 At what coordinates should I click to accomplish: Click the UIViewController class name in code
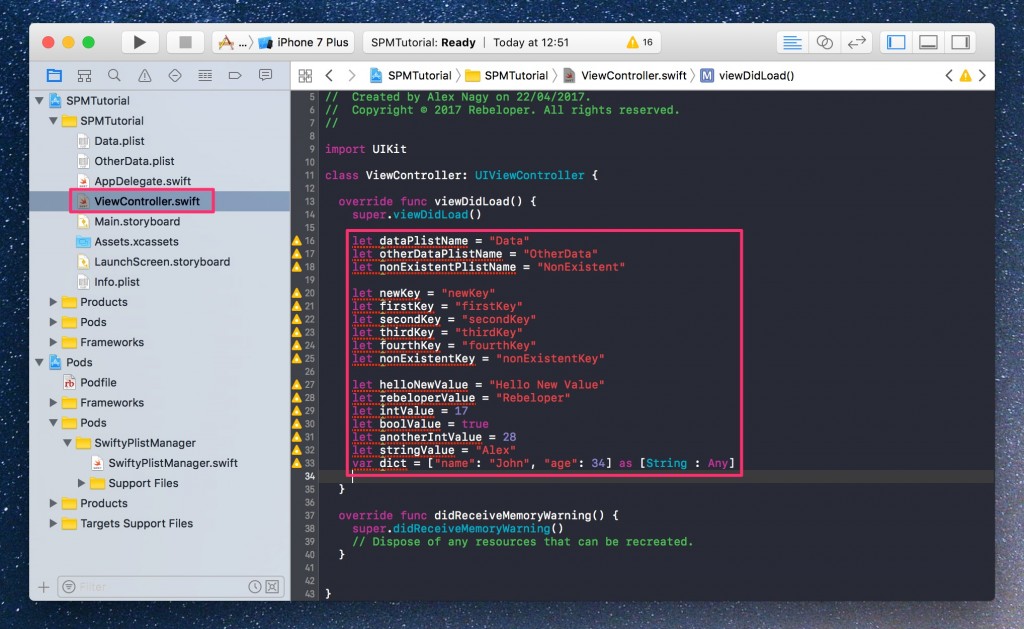[530, 175]
